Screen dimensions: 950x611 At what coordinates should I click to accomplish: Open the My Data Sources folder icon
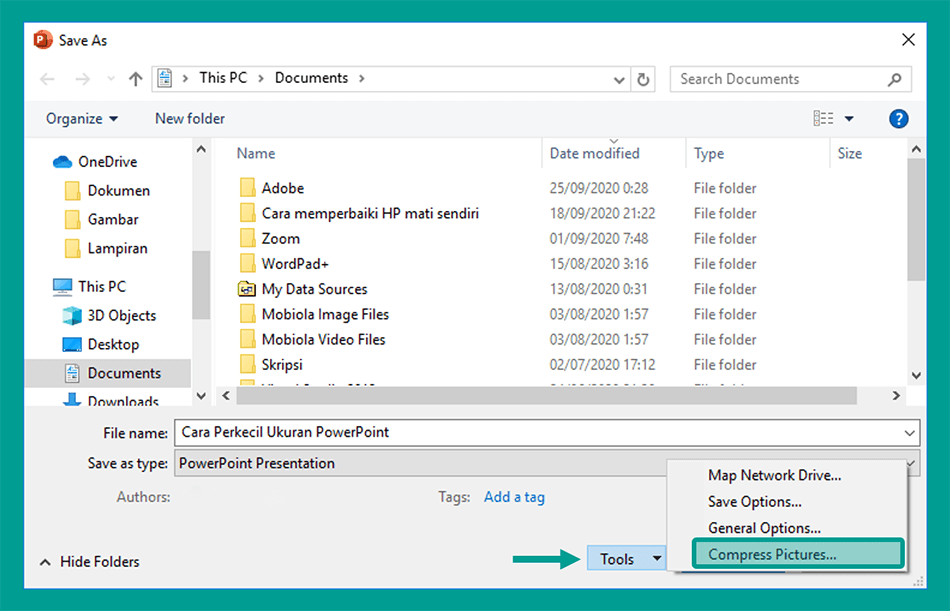coord(247,289)
